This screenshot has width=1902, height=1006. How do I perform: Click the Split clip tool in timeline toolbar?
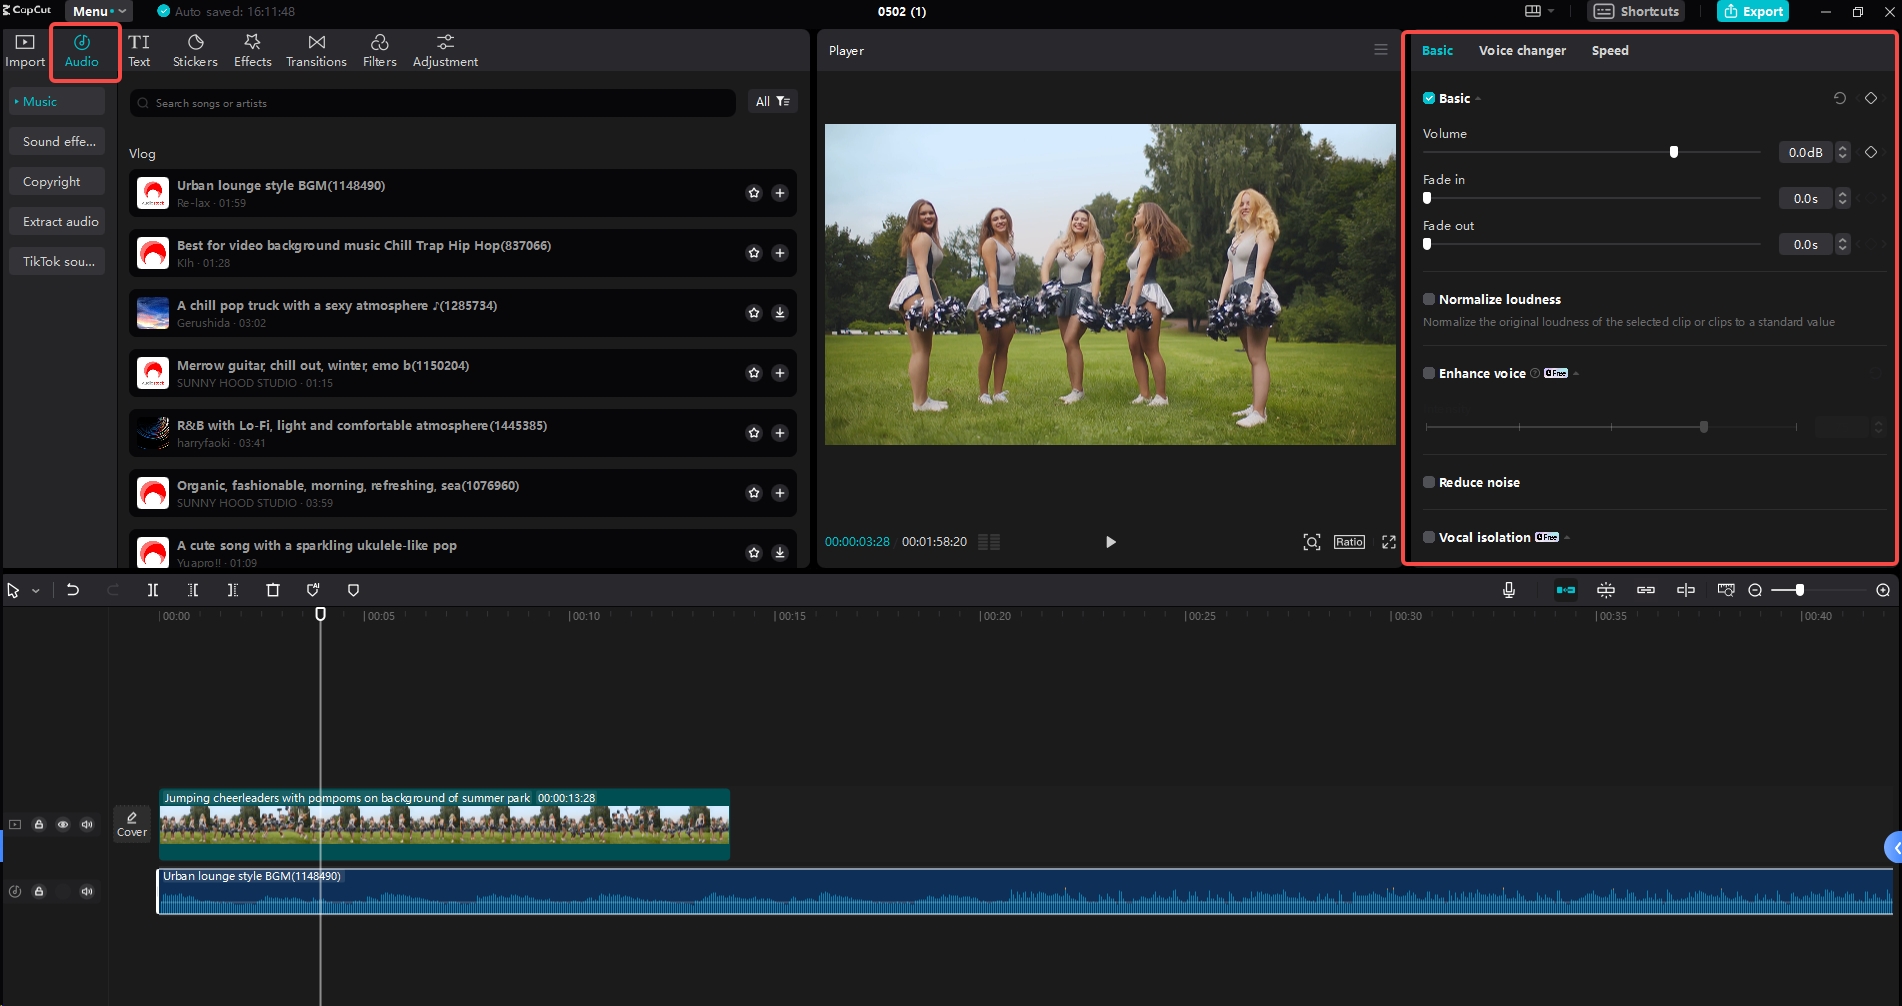point(153,590)
